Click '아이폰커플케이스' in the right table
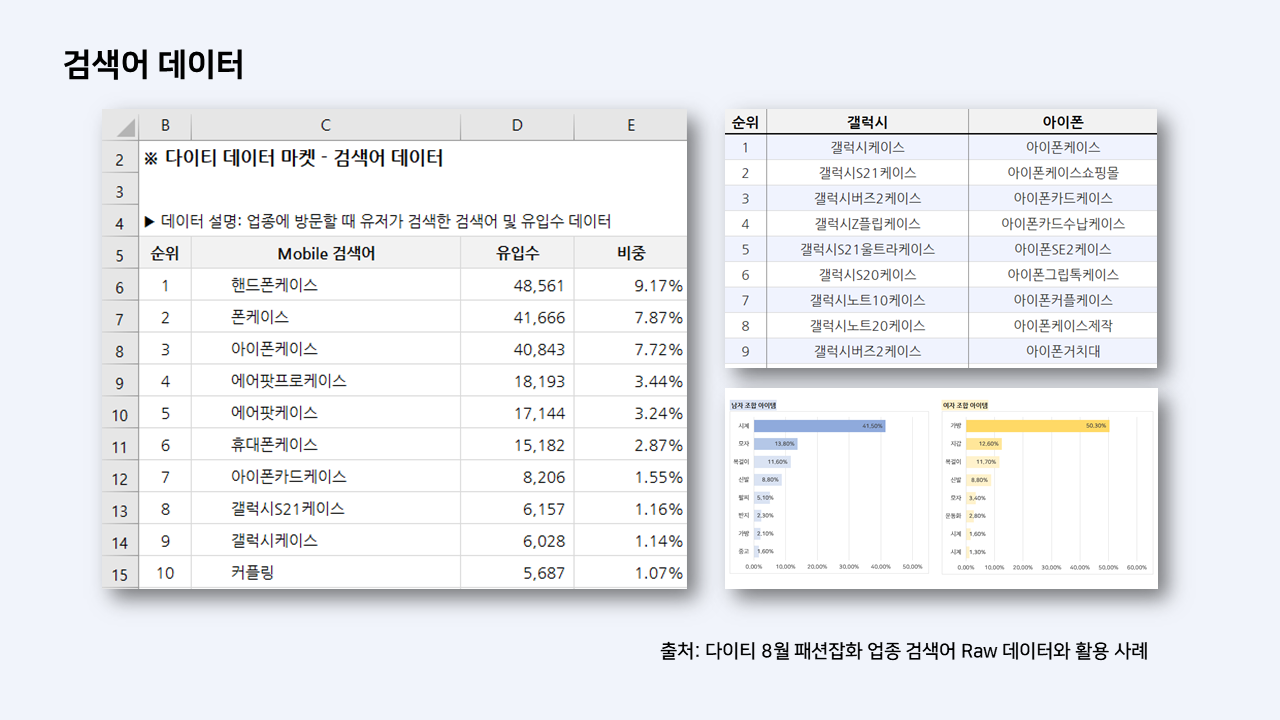 point(1063,300)
